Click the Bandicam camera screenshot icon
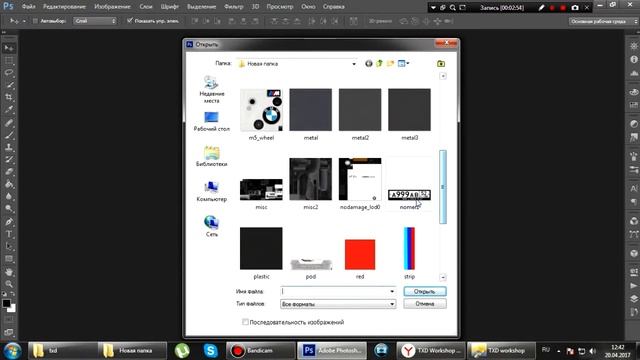640x360 pixels. tap(575, 7)
